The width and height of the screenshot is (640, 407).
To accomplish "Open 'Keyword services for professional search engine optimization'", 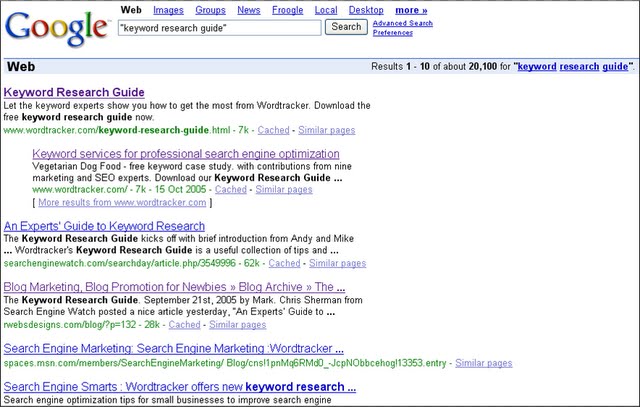I will click(186, 154).
